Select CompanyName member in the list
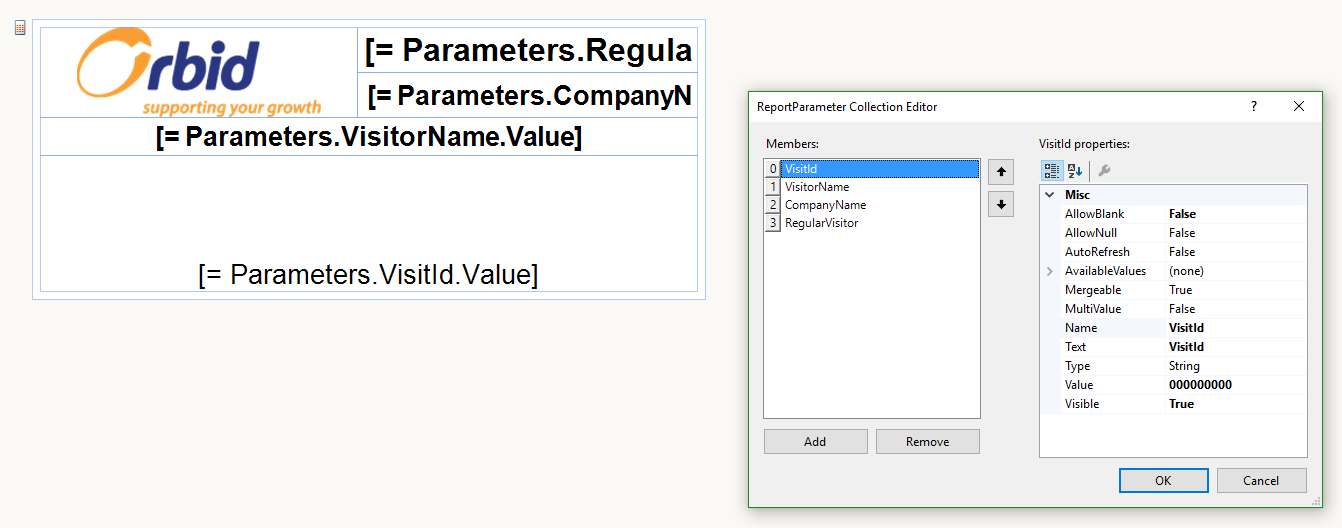Image resolution: width=1342 pixels, height=528 pixels. (825, 205)
